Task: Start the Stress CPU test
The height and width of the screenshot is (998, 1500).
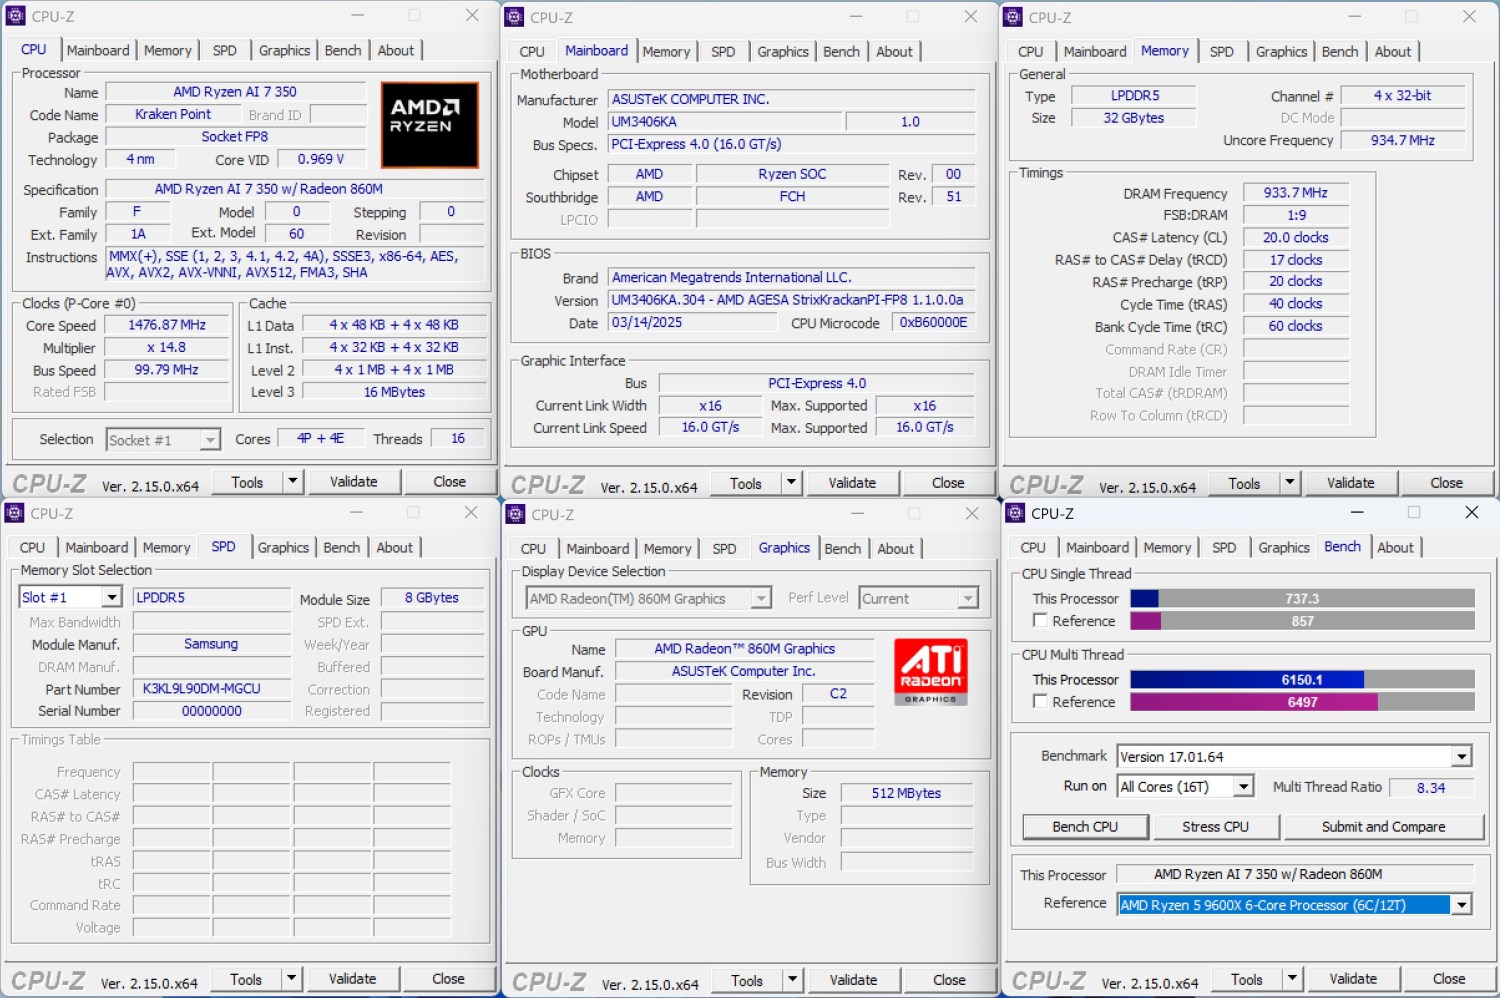Action: (1215, 827)
